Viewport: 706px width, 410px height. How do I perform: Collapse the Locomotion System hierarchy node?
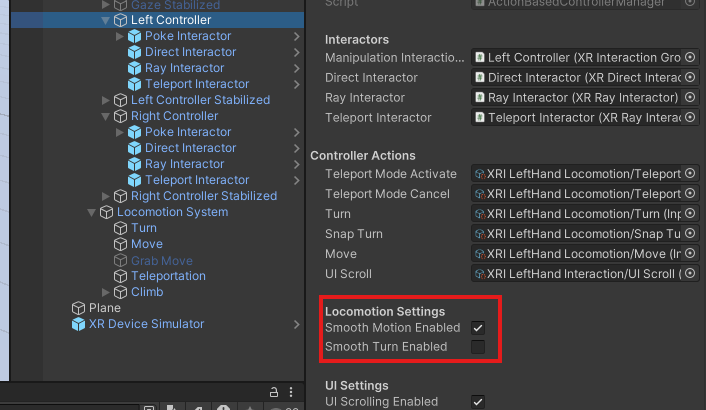92,212
